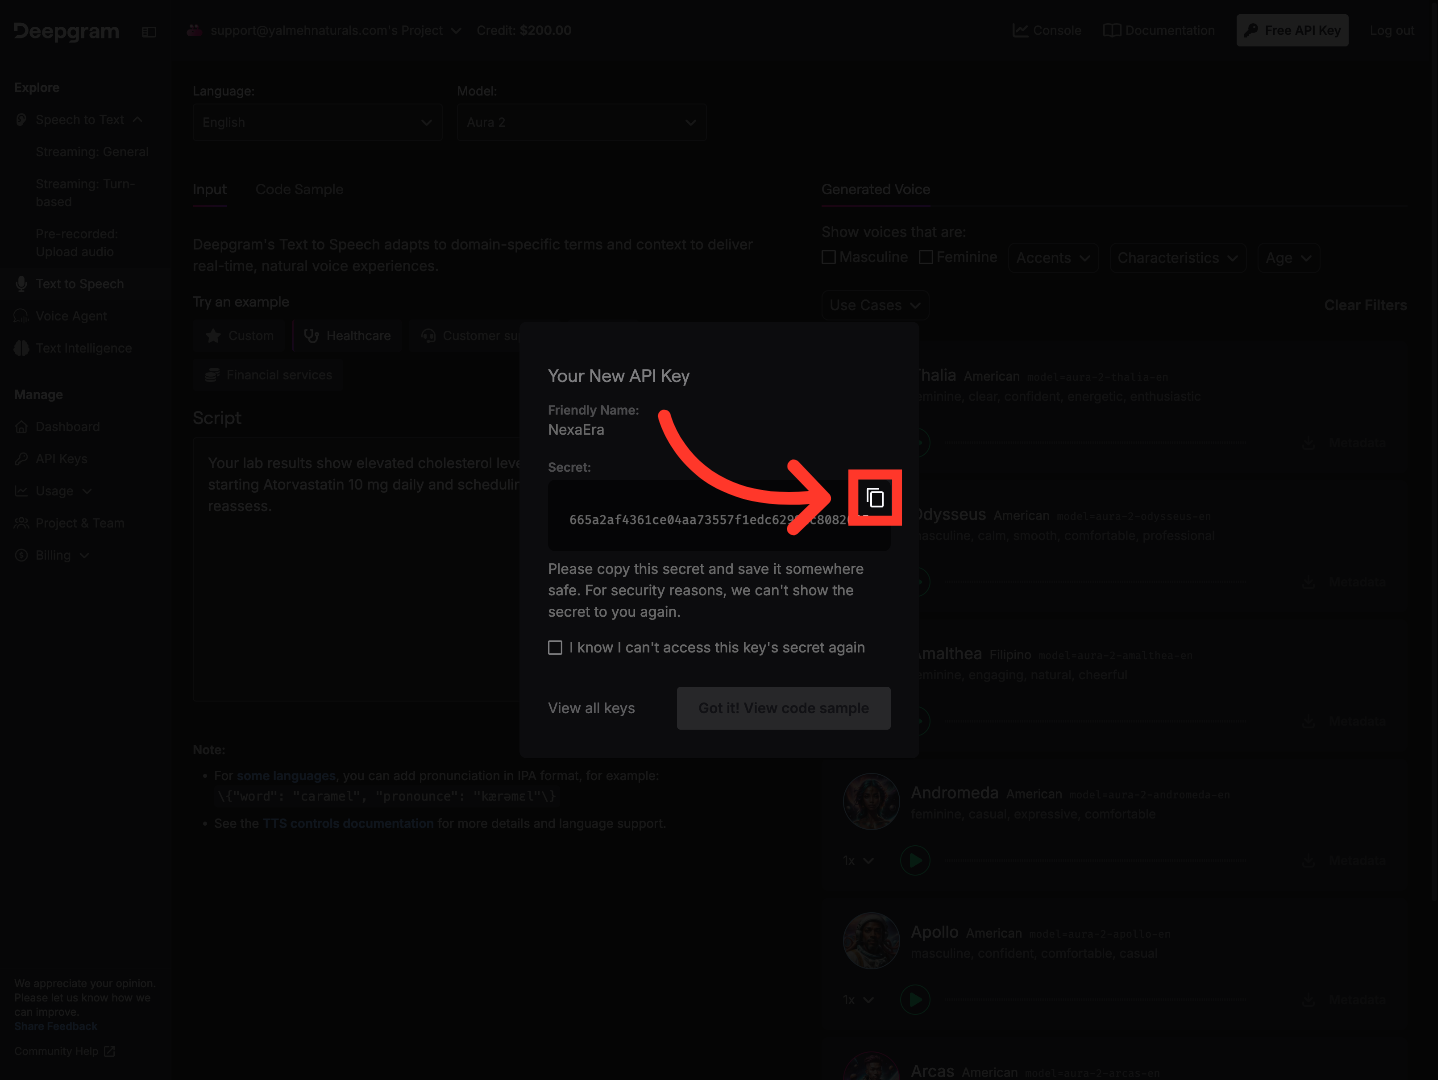Click the Share Feedback link
The height and width of the screenshot is (1080, 1438).
56,1027
